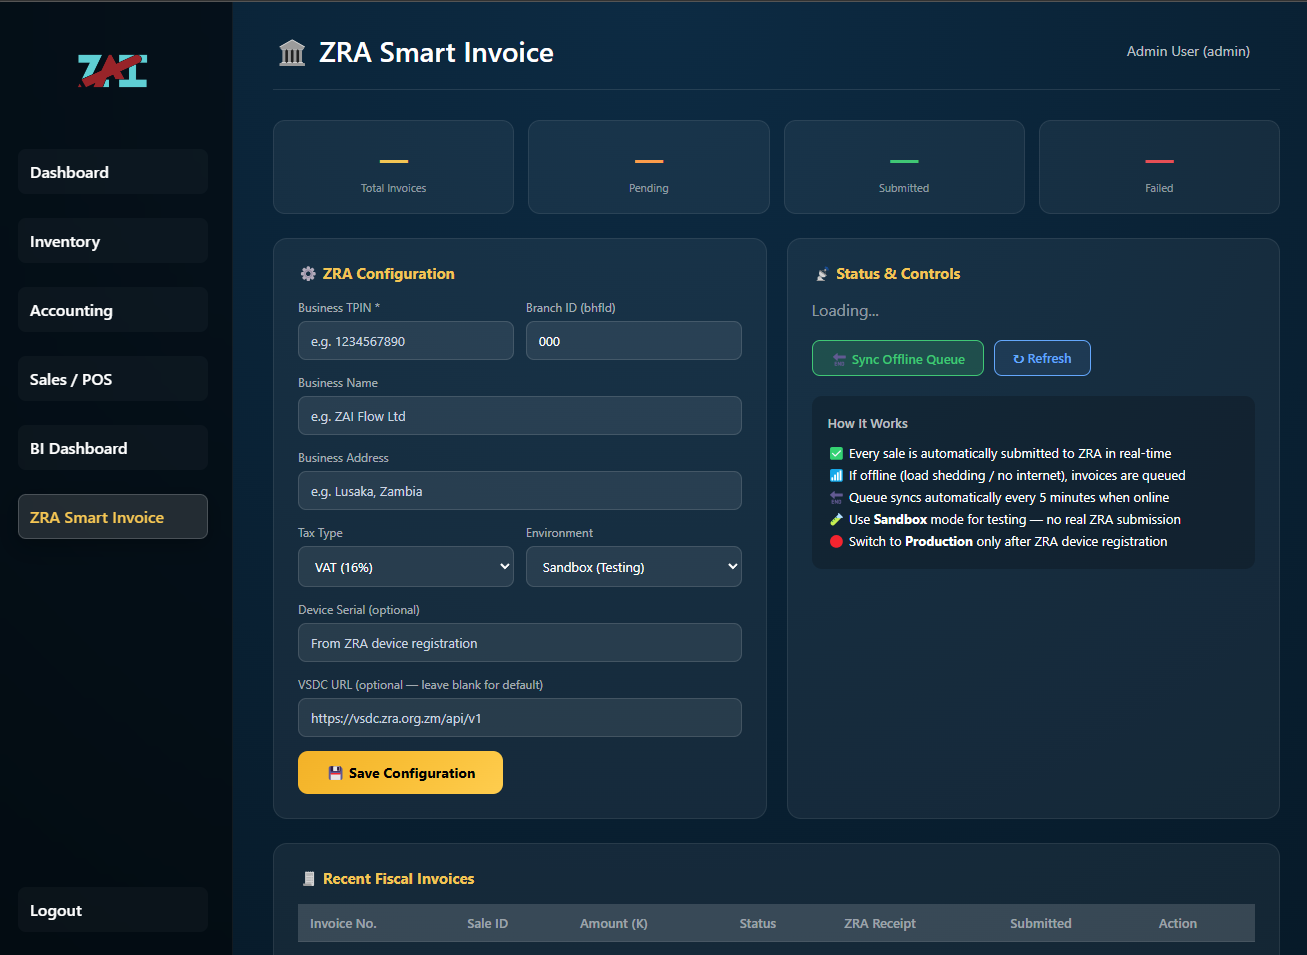Open the Dashboard page from sidebar
This screenshot has height=955, width=1307.
click(x=112, y=172)
